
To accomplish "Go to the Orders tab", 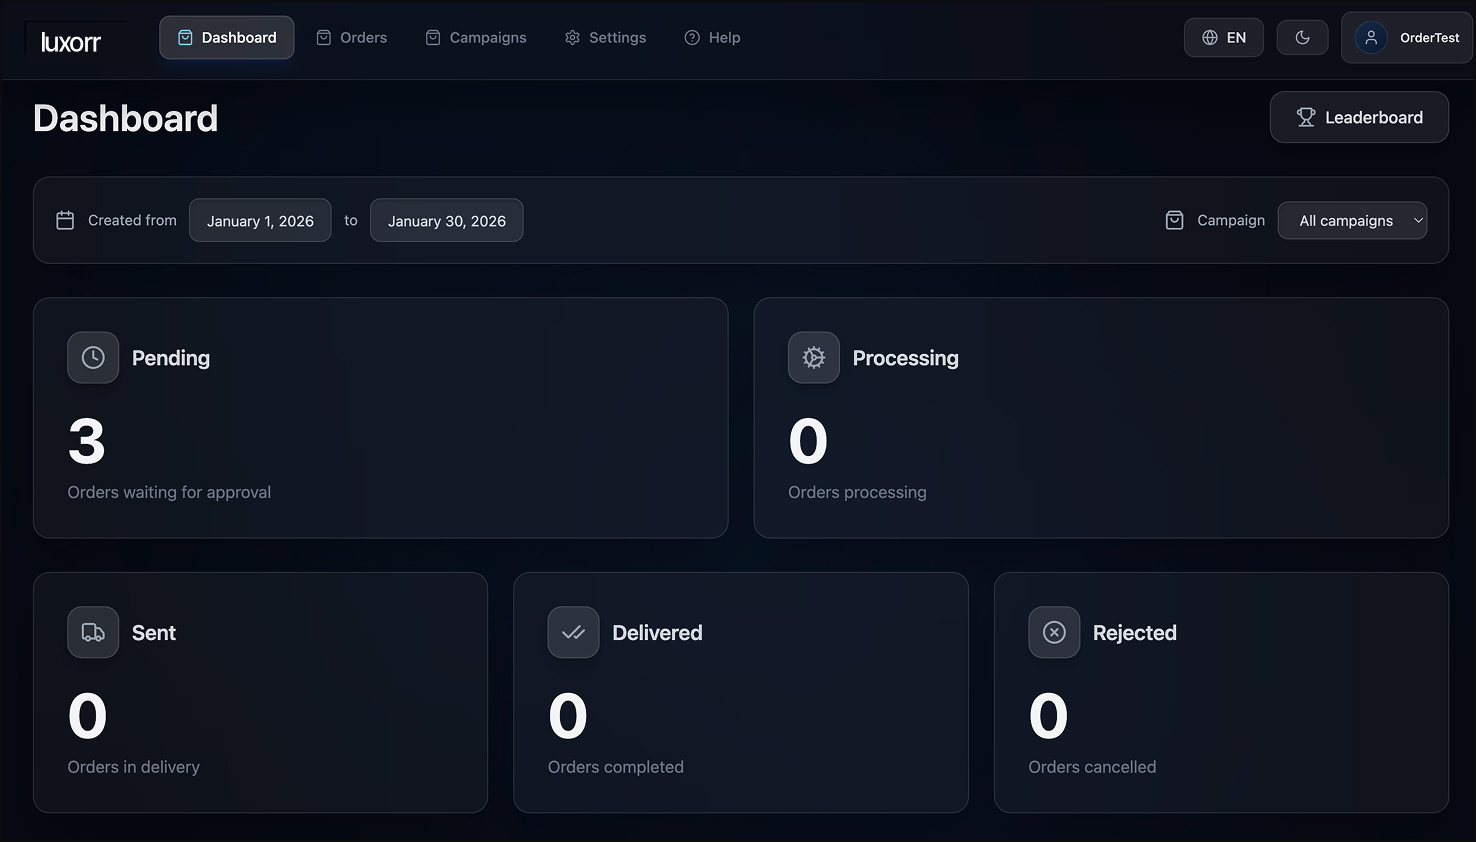I will (x=352, y=38).
